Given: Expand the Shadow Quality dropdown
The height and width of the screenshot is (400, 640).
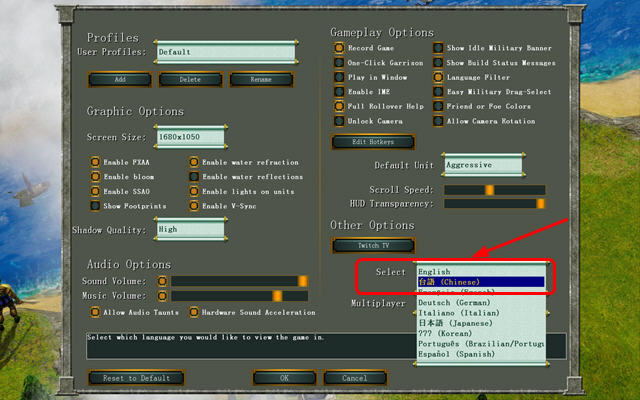Looking at the screenshot, I should [191, 229].
